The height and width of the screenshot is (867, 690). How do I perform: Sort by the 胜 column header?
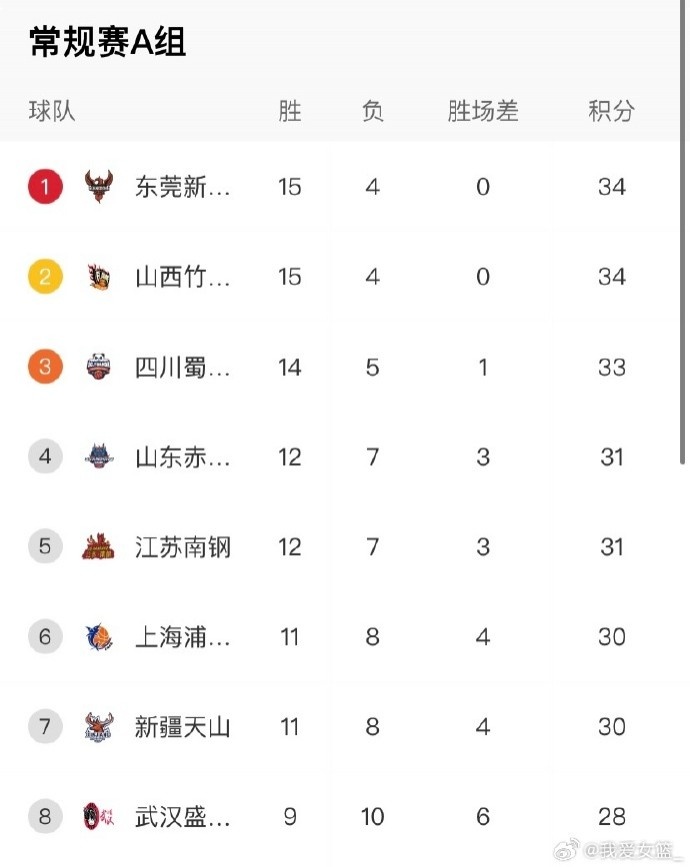click(x=290, y=111)
